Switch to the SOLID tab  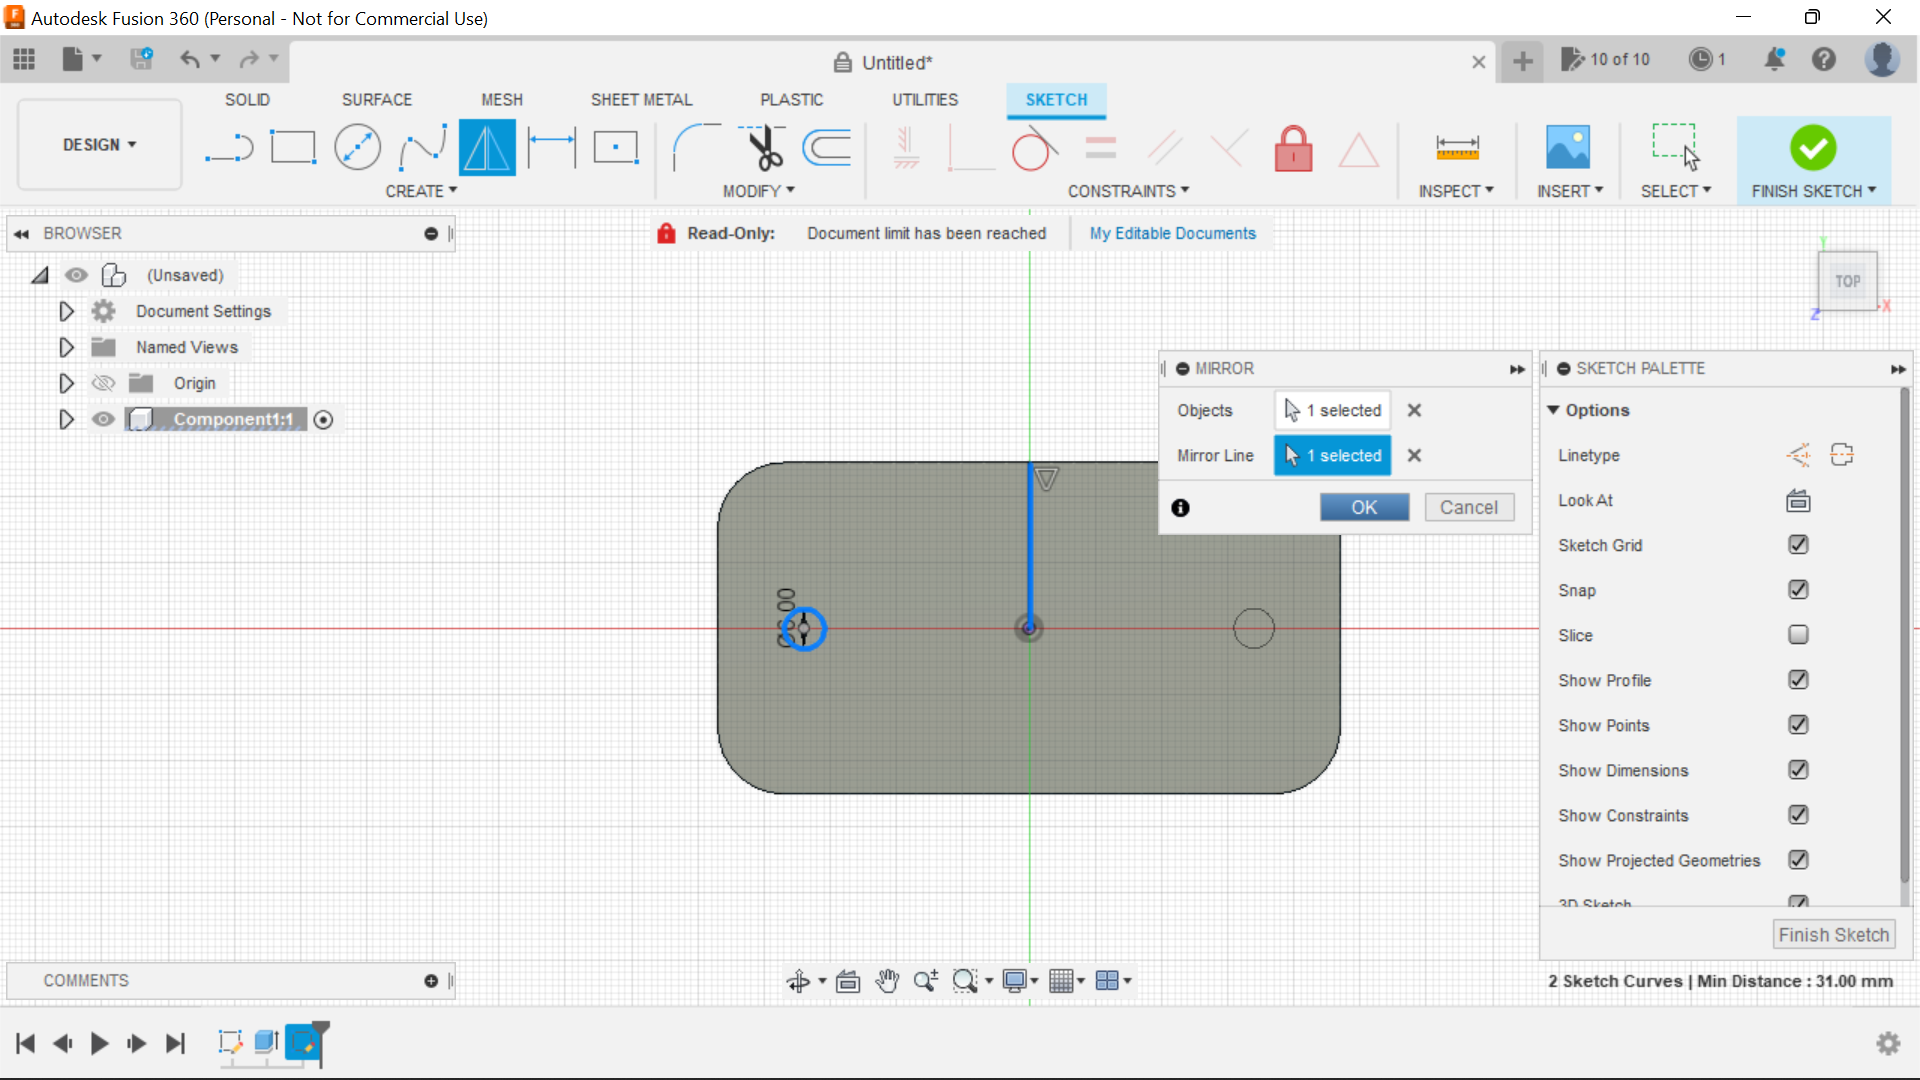point(247,100)
